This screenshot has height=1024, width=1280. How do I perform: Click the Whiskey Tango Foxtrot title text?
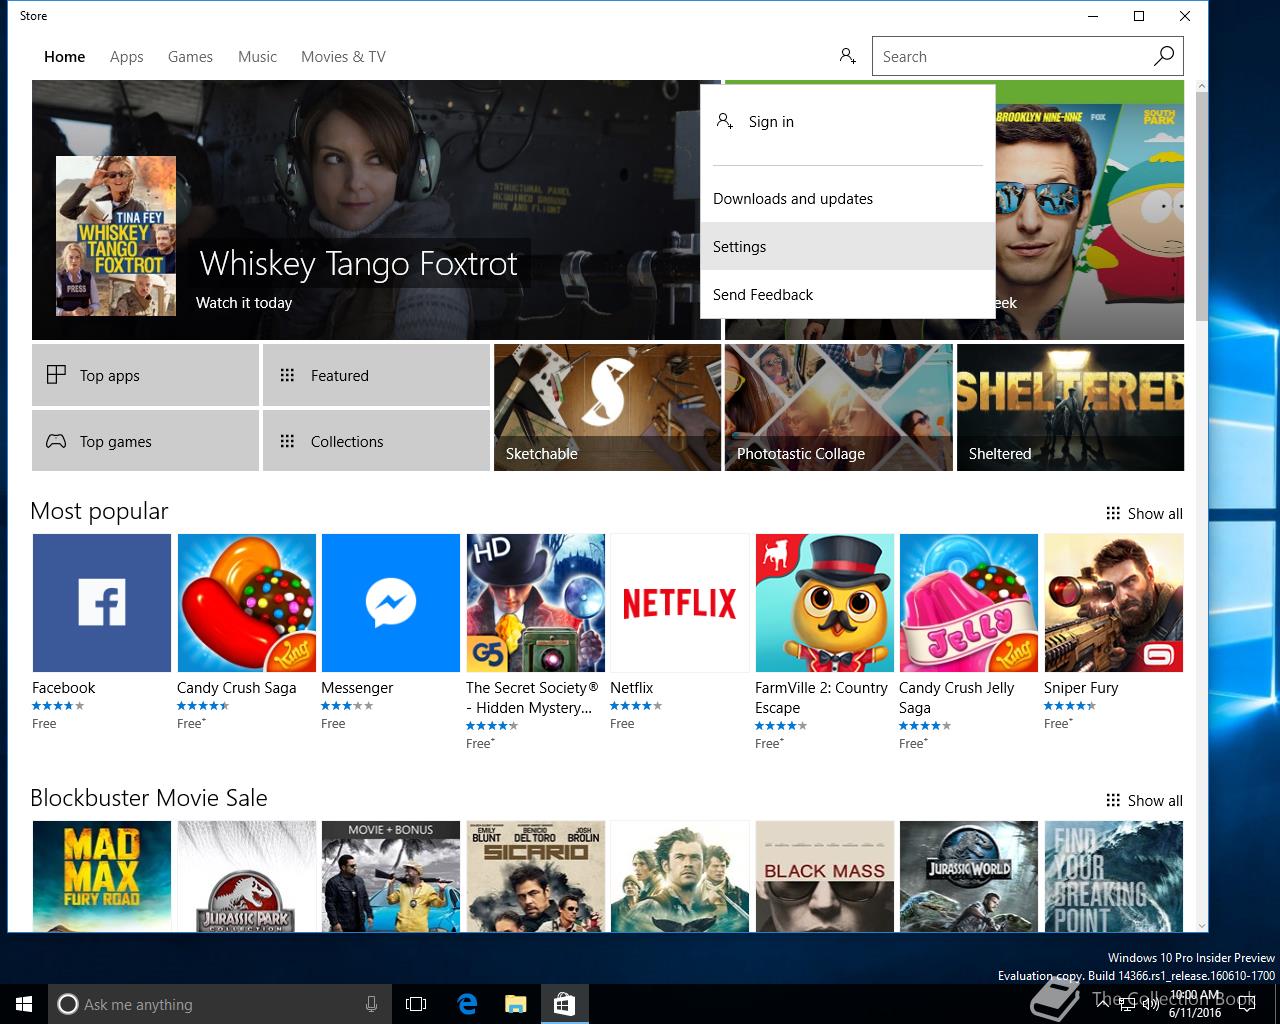coord(358,263)
